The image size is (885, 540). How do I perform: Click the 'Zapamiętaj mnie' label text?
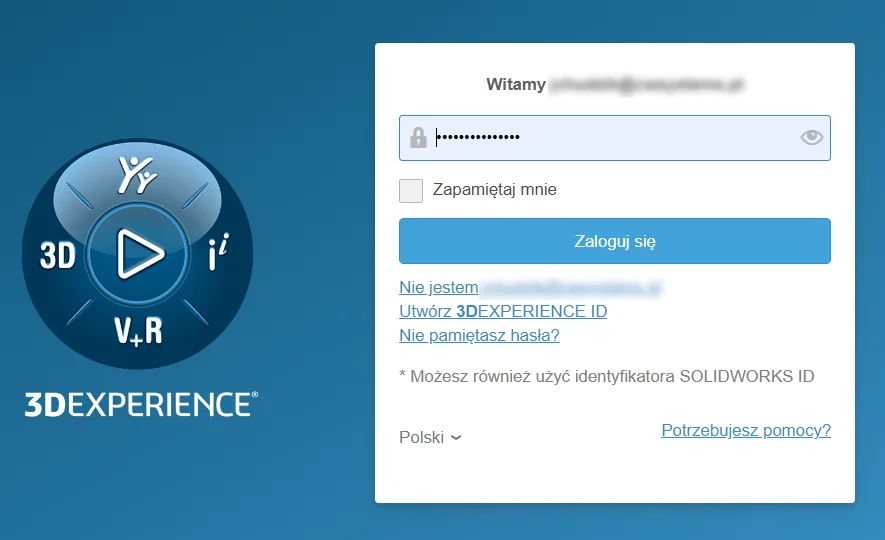(x=494, y=190)
